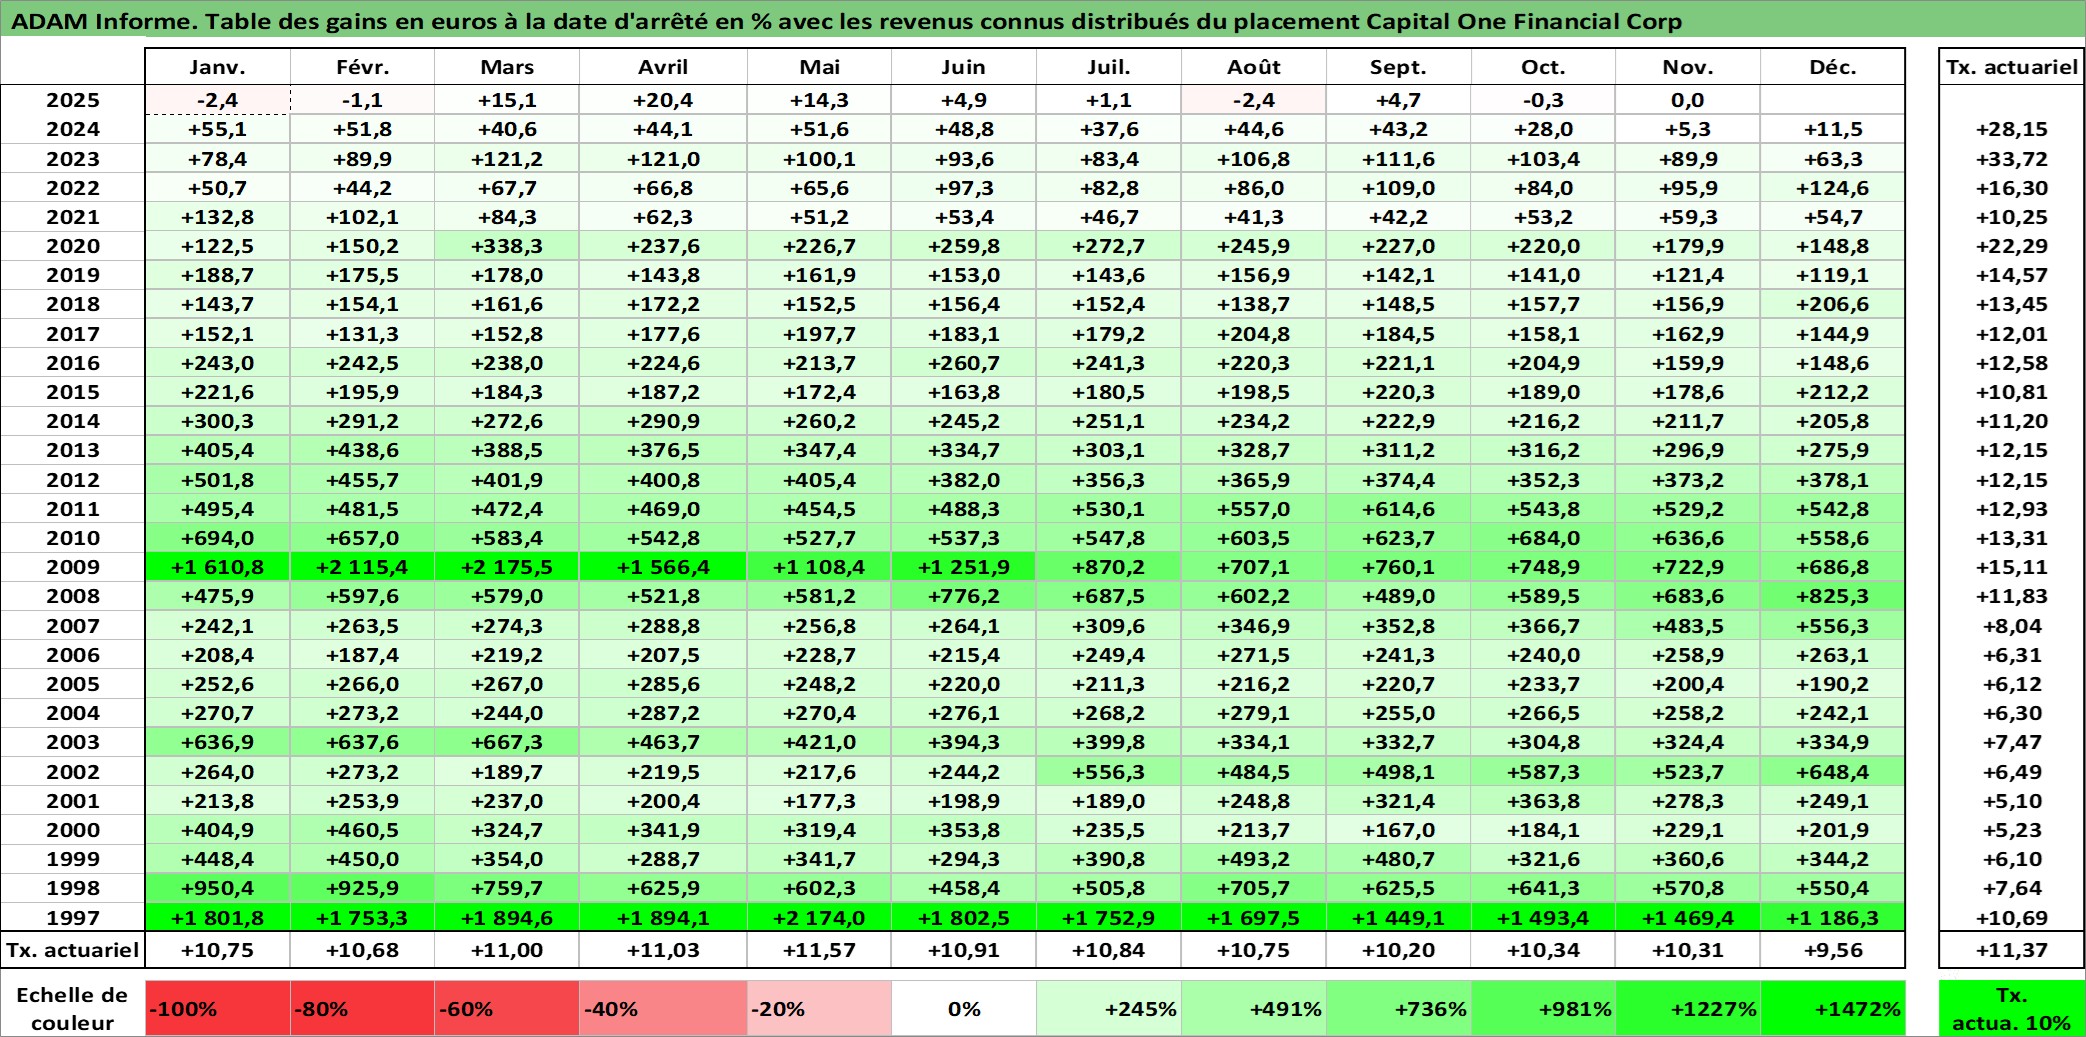Click cell +648,4 for December 2002
This screenshot has width=2086, height=1037.
coord(1833,772)
